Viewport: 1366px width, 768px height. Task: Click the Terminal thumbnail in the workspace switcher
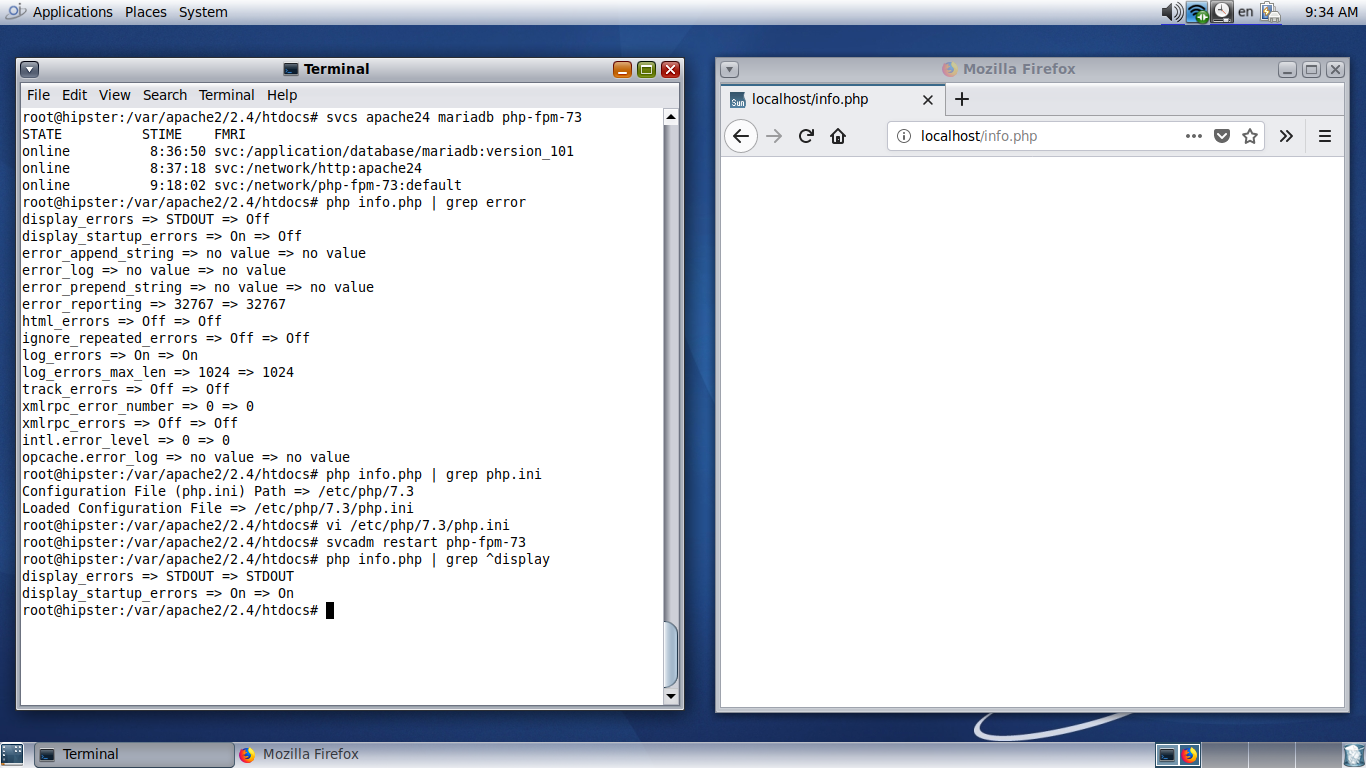1166,755
